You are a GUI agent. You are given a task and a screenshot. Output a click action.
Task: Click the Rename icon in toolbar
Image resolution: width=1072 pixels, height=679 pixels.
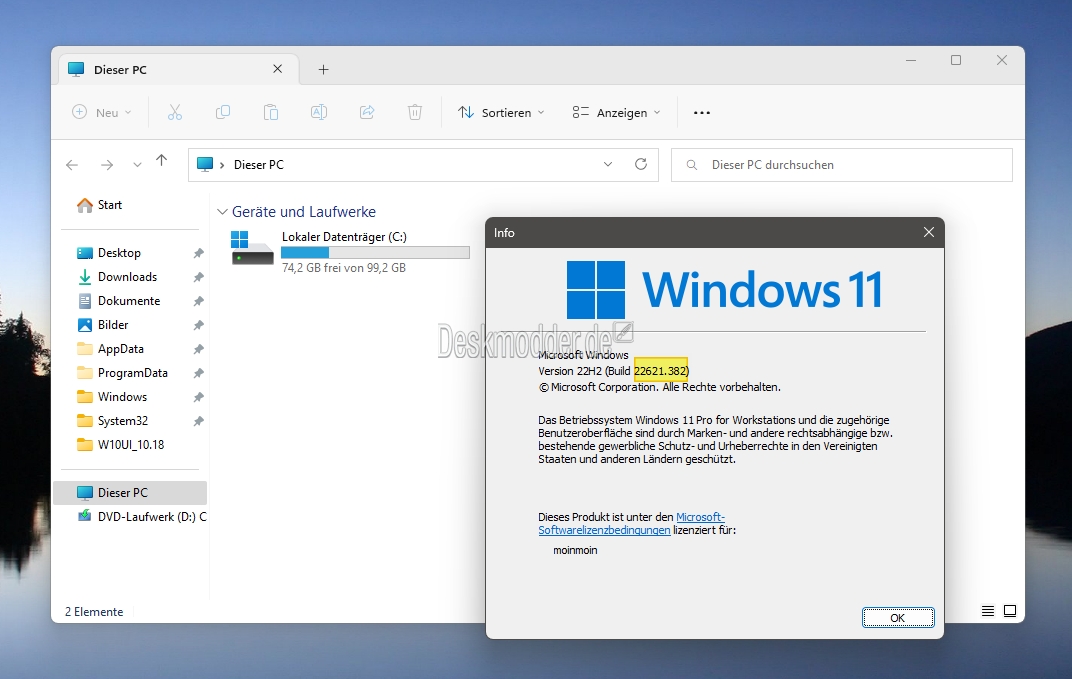point(319,112)
